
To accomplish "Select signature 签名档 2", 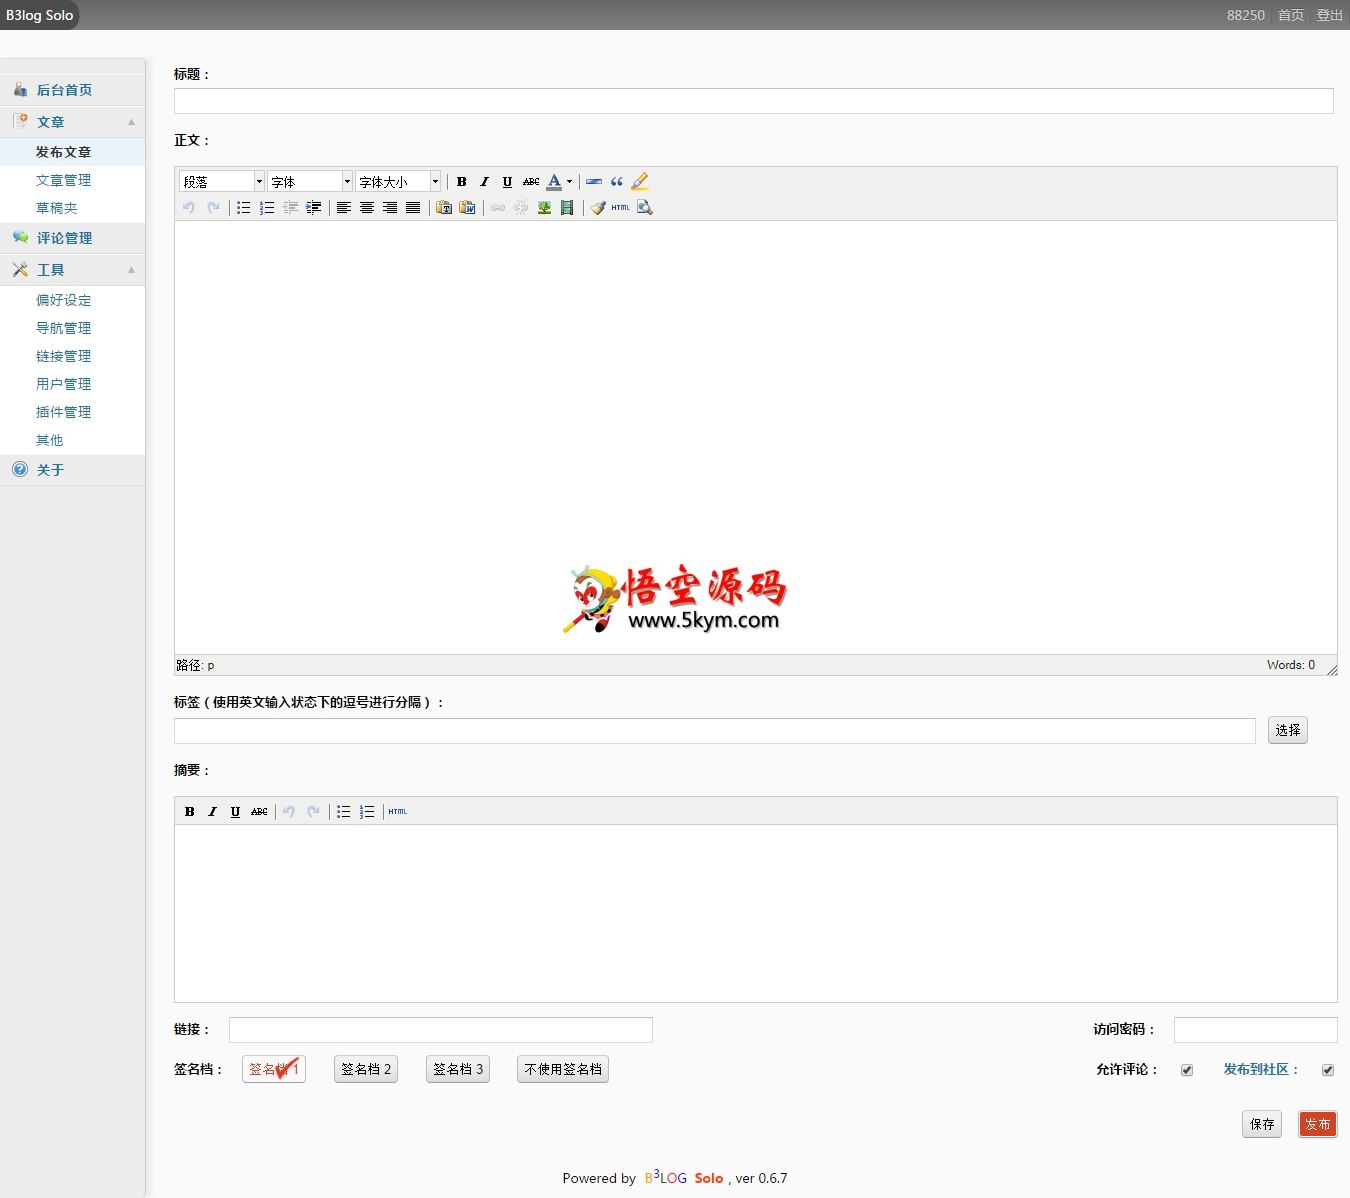I will pos(366,1069).
